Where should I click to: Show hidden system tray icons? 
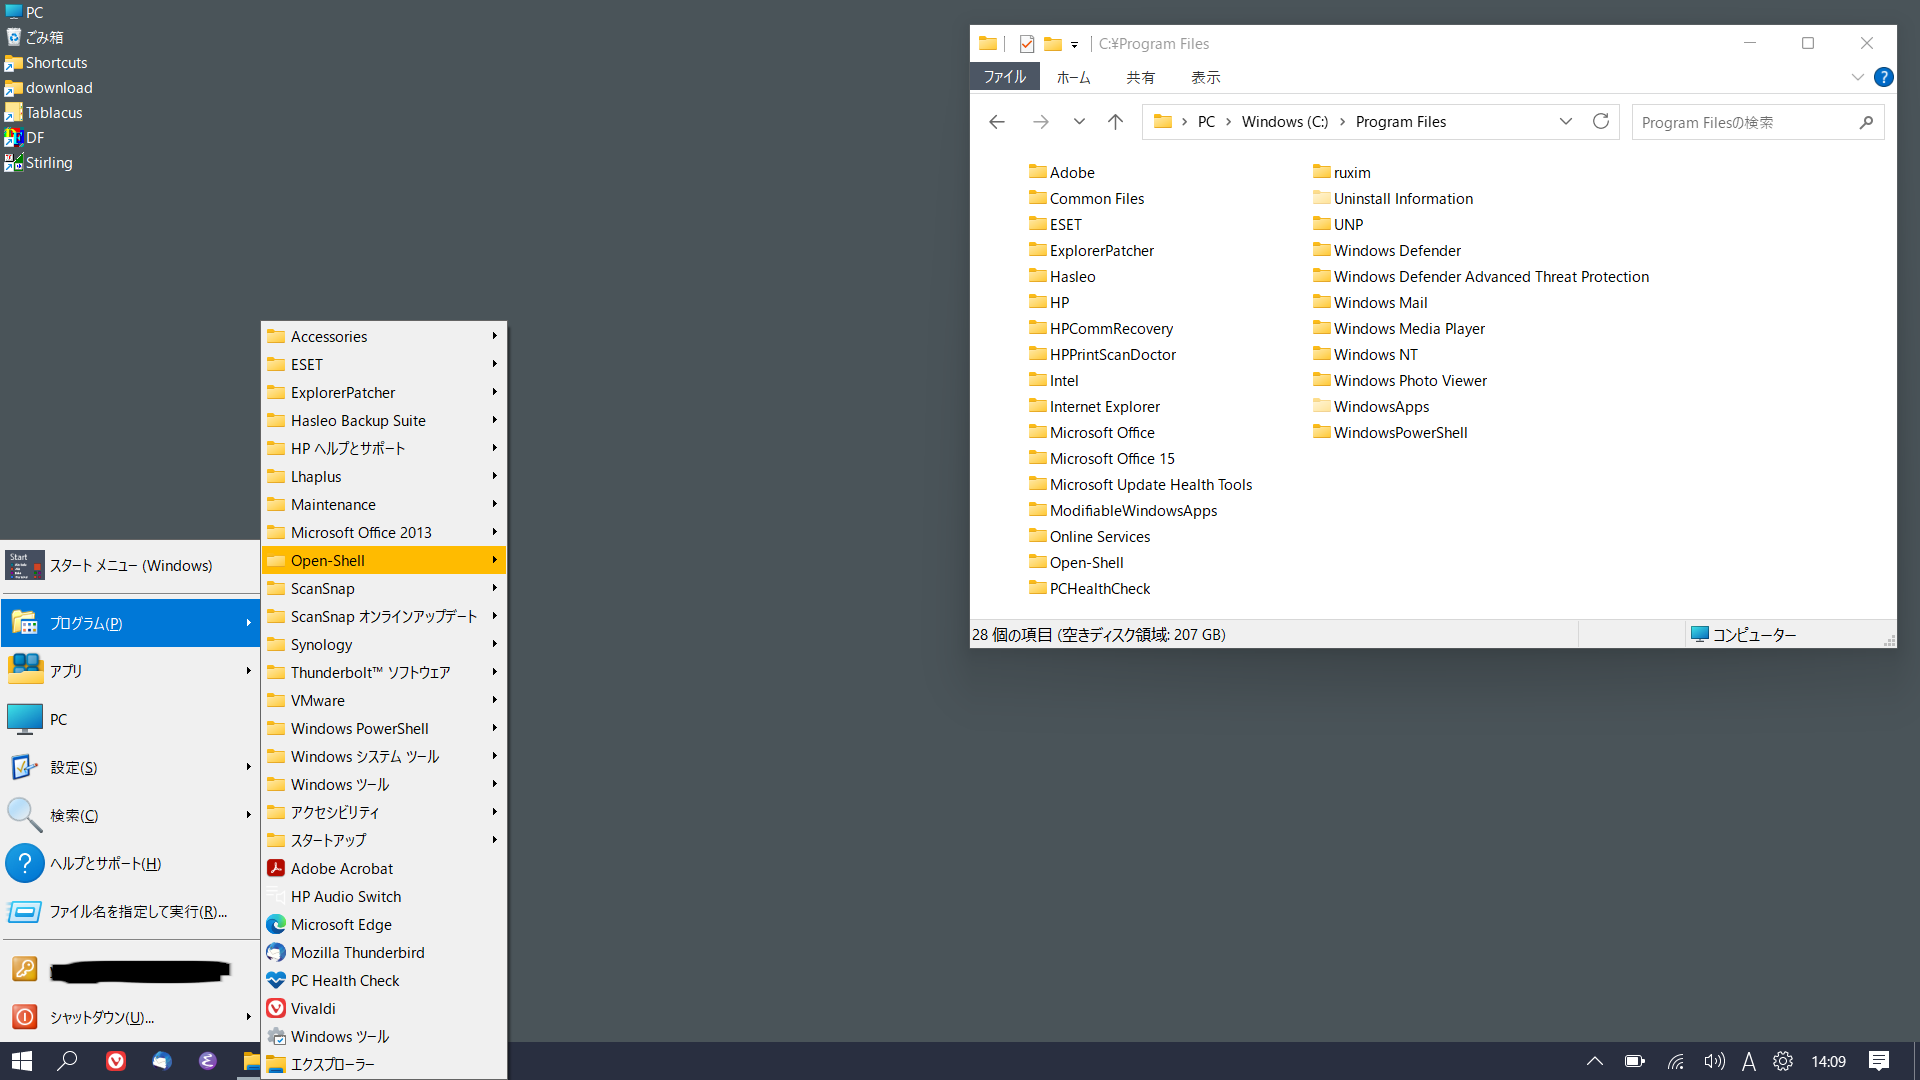click(x=1594, y=1061)
